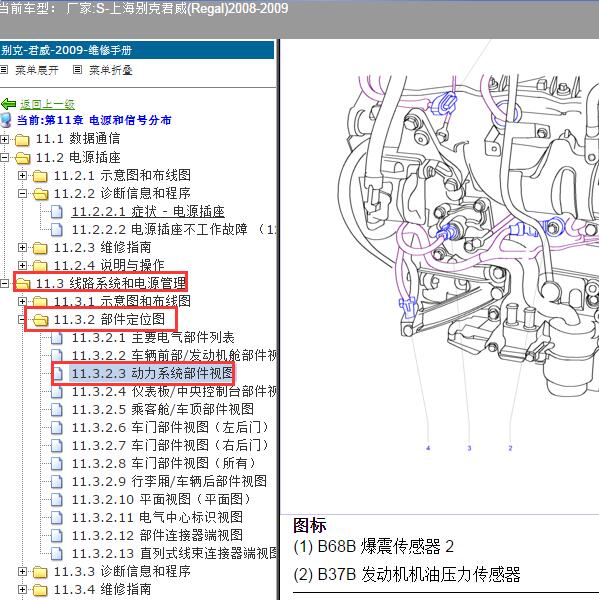Open 11.1 数据通信 section
Screen dimensions: 599x600
(78, 139)
